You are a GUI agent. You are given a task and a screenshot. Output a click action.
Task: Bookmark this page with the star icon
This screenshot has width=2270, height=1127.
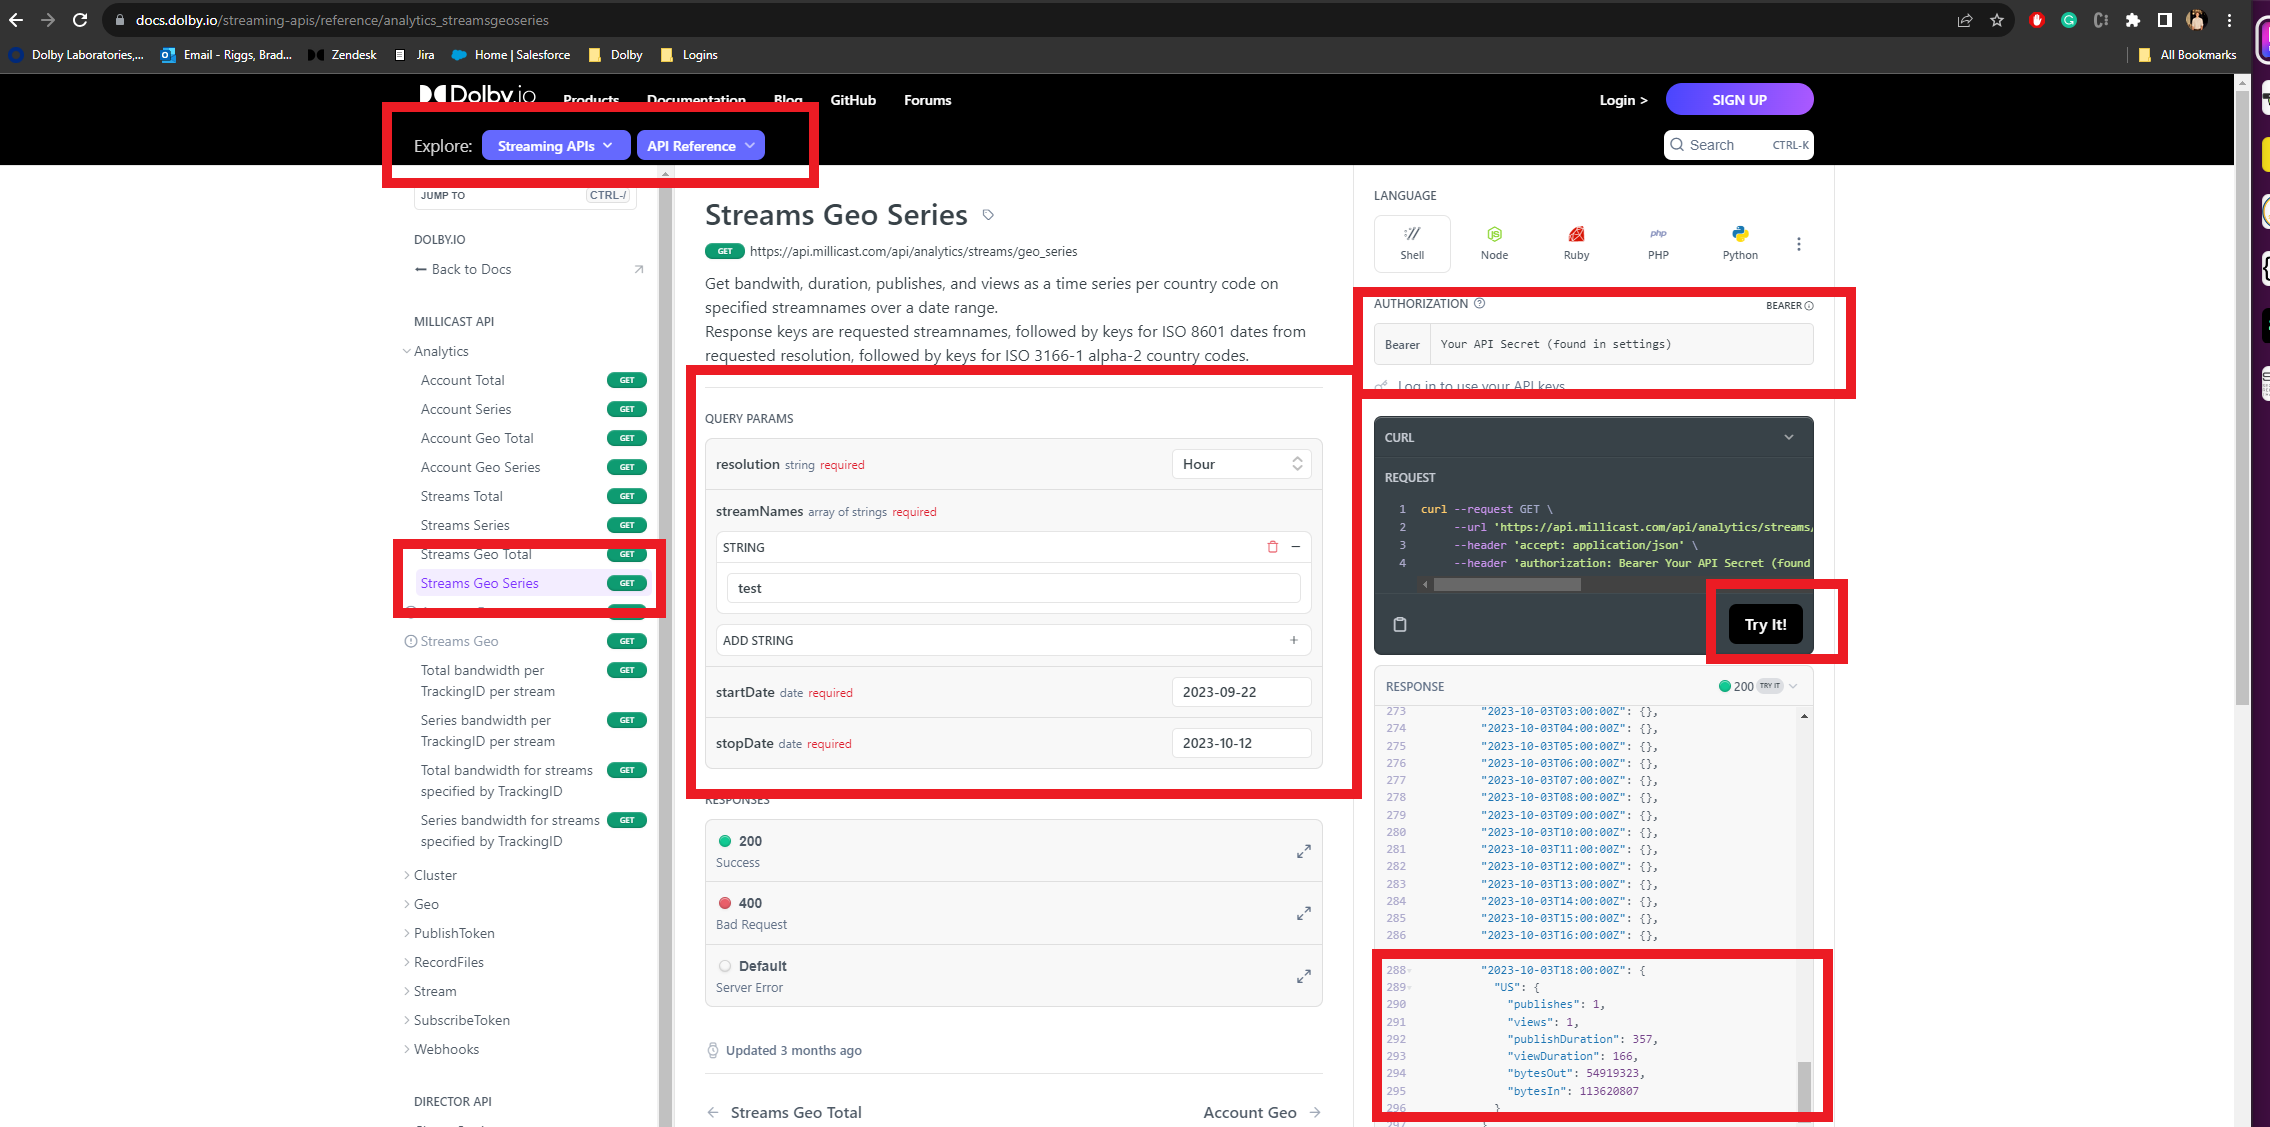tap(1997, 20)
